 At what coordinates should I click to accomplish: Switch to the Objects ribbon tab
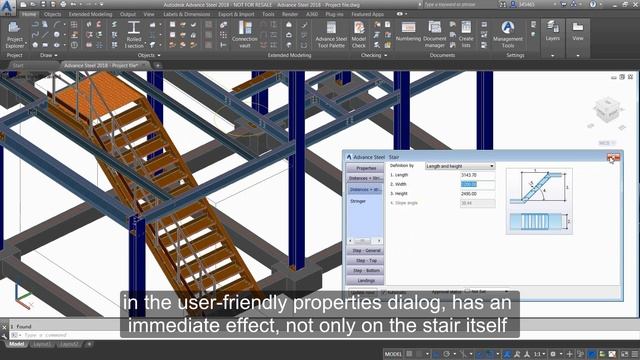pyautogui.click(x=52, y=14)
